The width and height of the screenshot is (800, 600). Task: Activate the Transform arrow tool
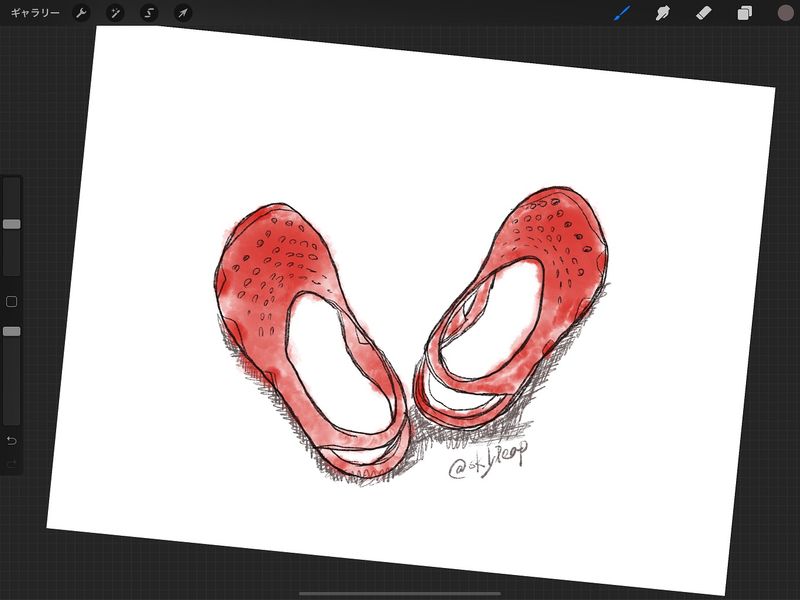[x=182, y=13]
